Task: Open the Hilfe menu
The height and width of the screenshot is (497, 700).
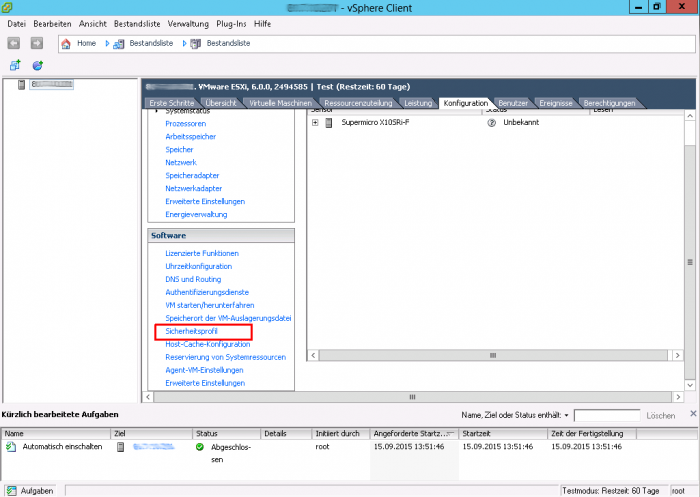Action: (x=262, y=24)
